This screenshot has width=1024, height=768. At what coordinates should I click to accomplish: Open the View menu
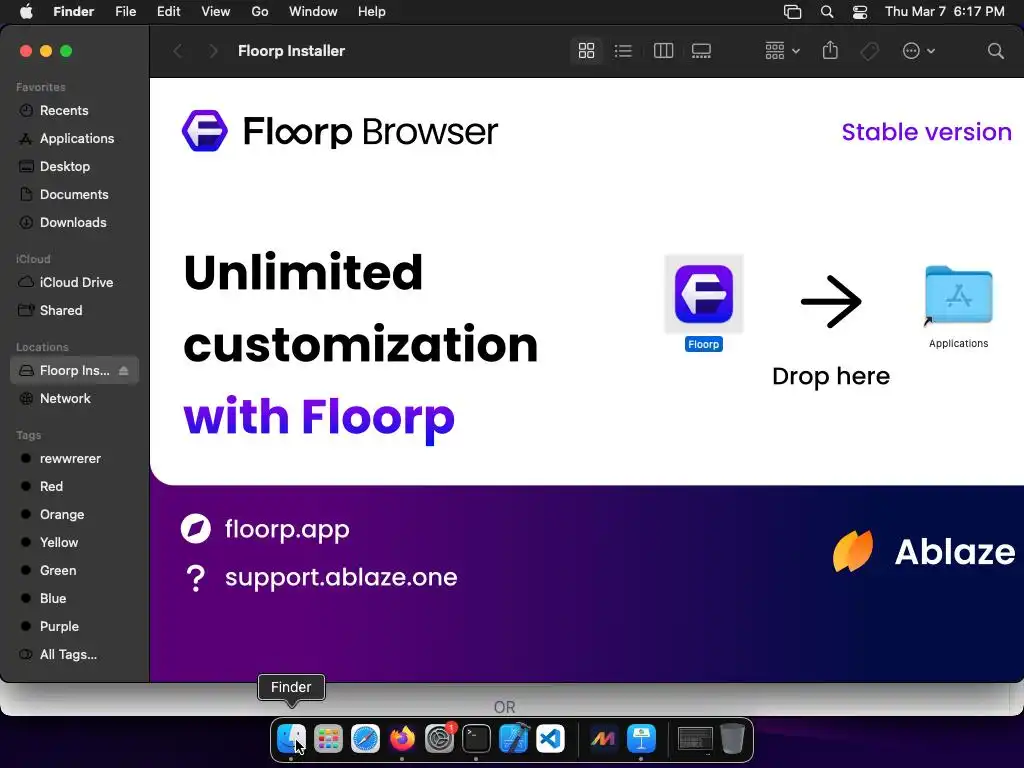[216, 12]
